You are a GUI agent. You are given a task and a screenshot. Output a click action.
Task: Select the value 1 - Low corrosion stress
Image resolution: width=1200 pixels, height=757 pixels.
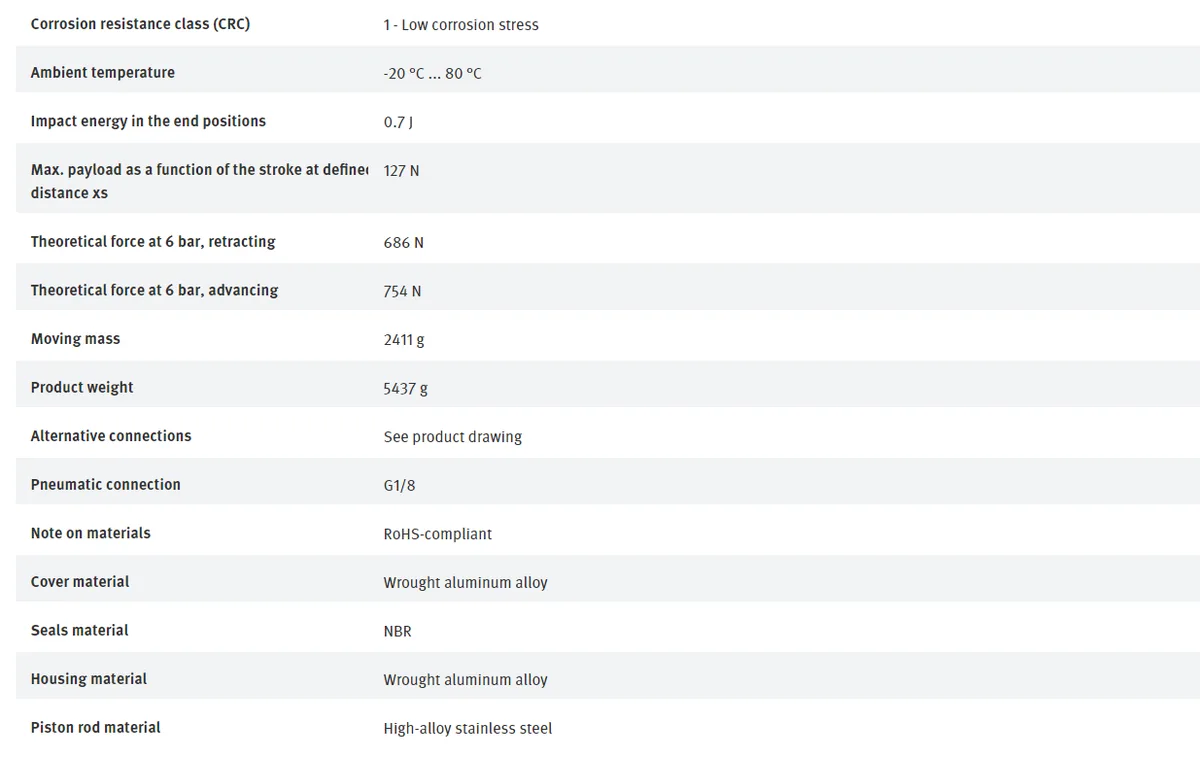pyautogui.click(x=461, y=25)
